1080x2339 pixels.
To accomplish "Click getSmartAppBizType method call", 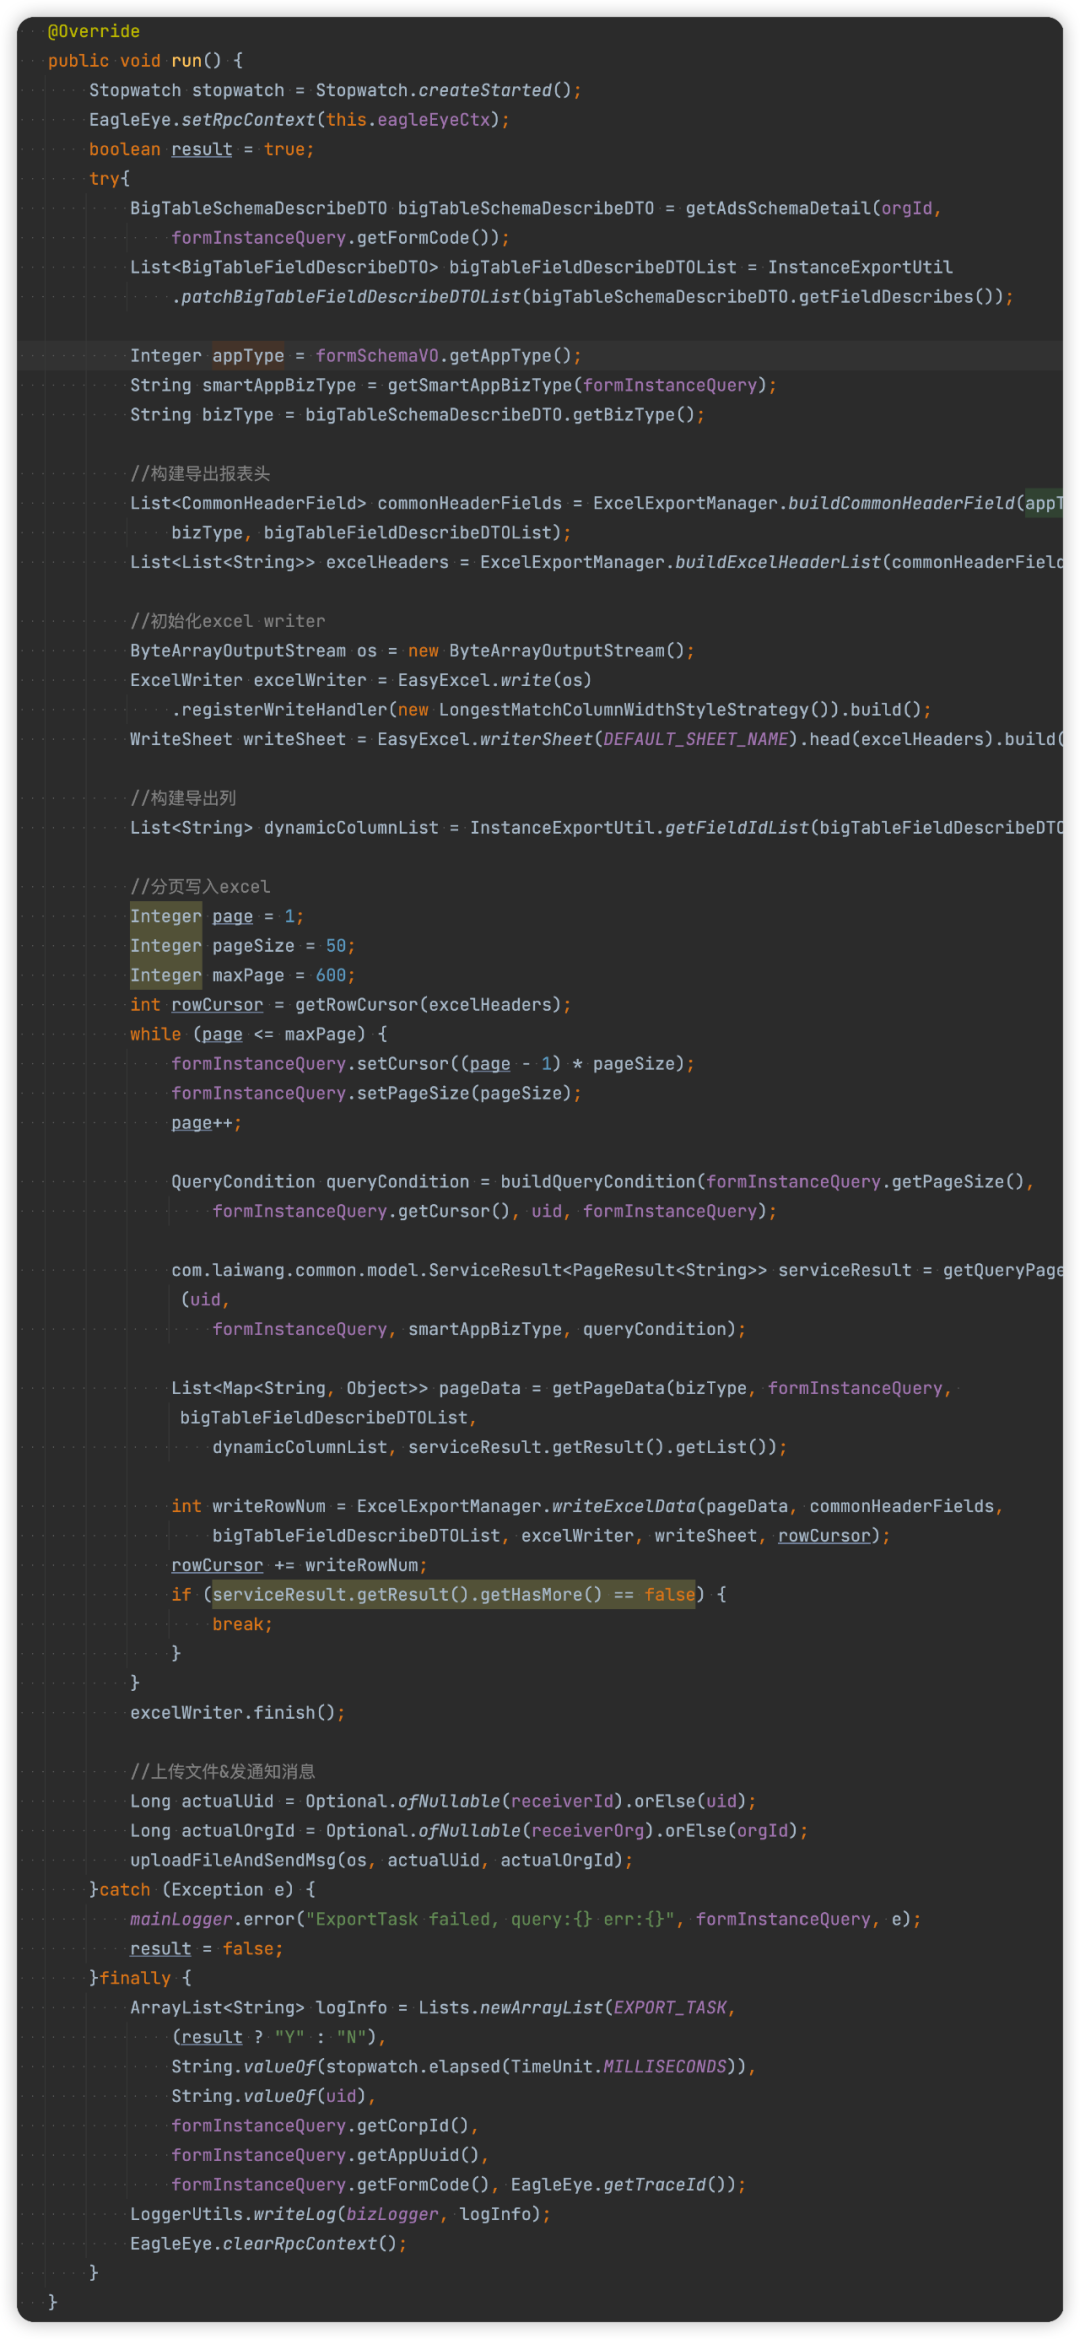I will (480, 385).
